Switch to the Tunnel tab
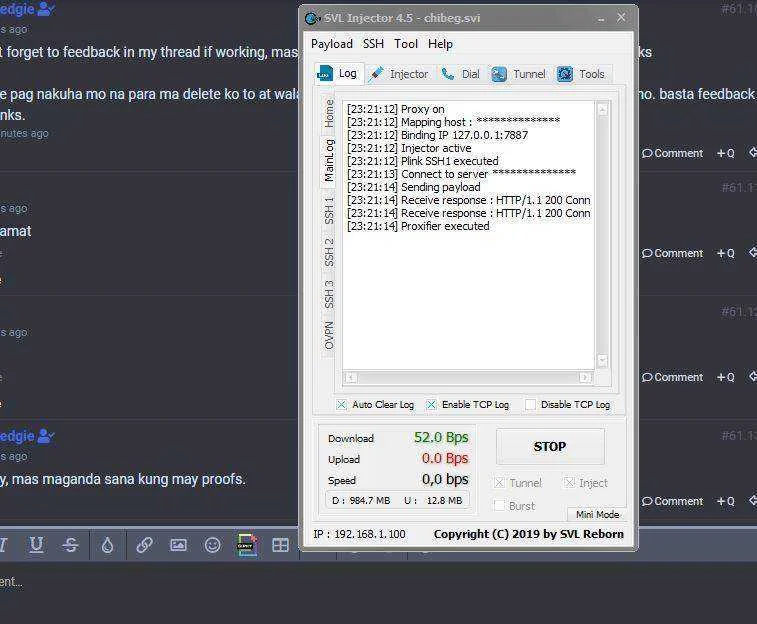The height and width of the screenshot is (624, 757). pos(519,74)
